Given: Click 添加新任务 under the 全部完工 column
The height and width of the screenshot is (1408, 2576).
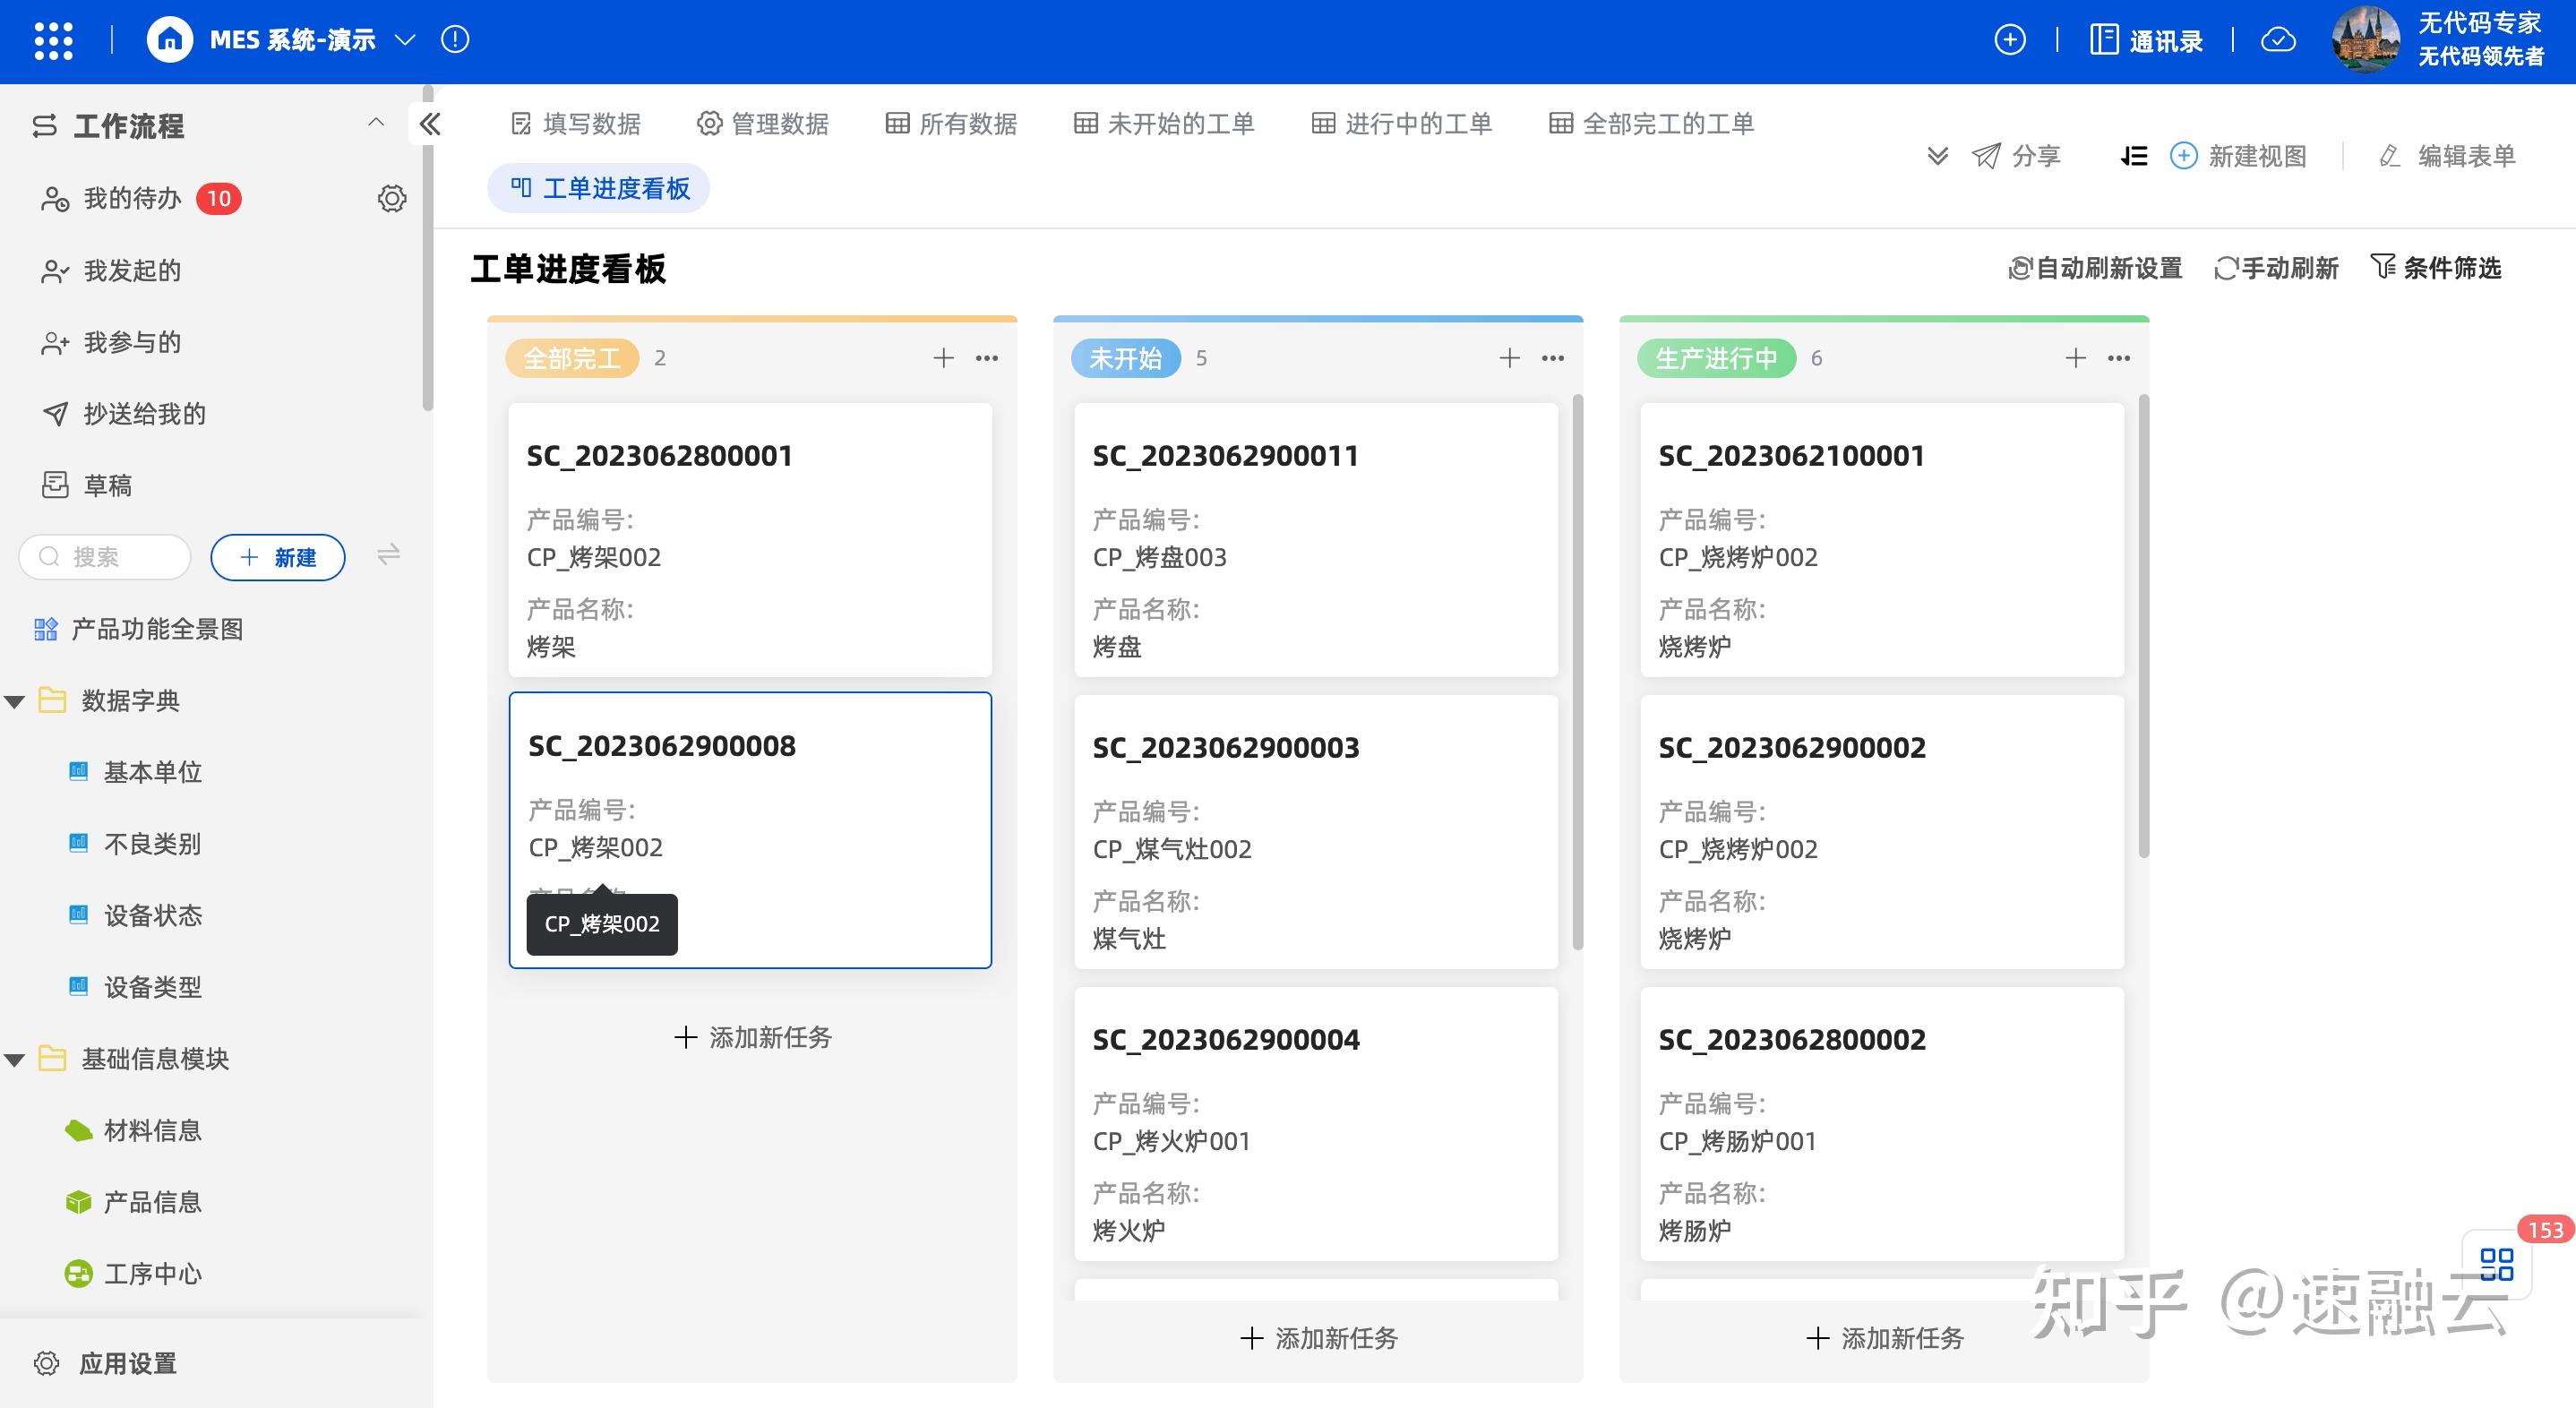Looking at the screenshot, I should coord(751,1037).
